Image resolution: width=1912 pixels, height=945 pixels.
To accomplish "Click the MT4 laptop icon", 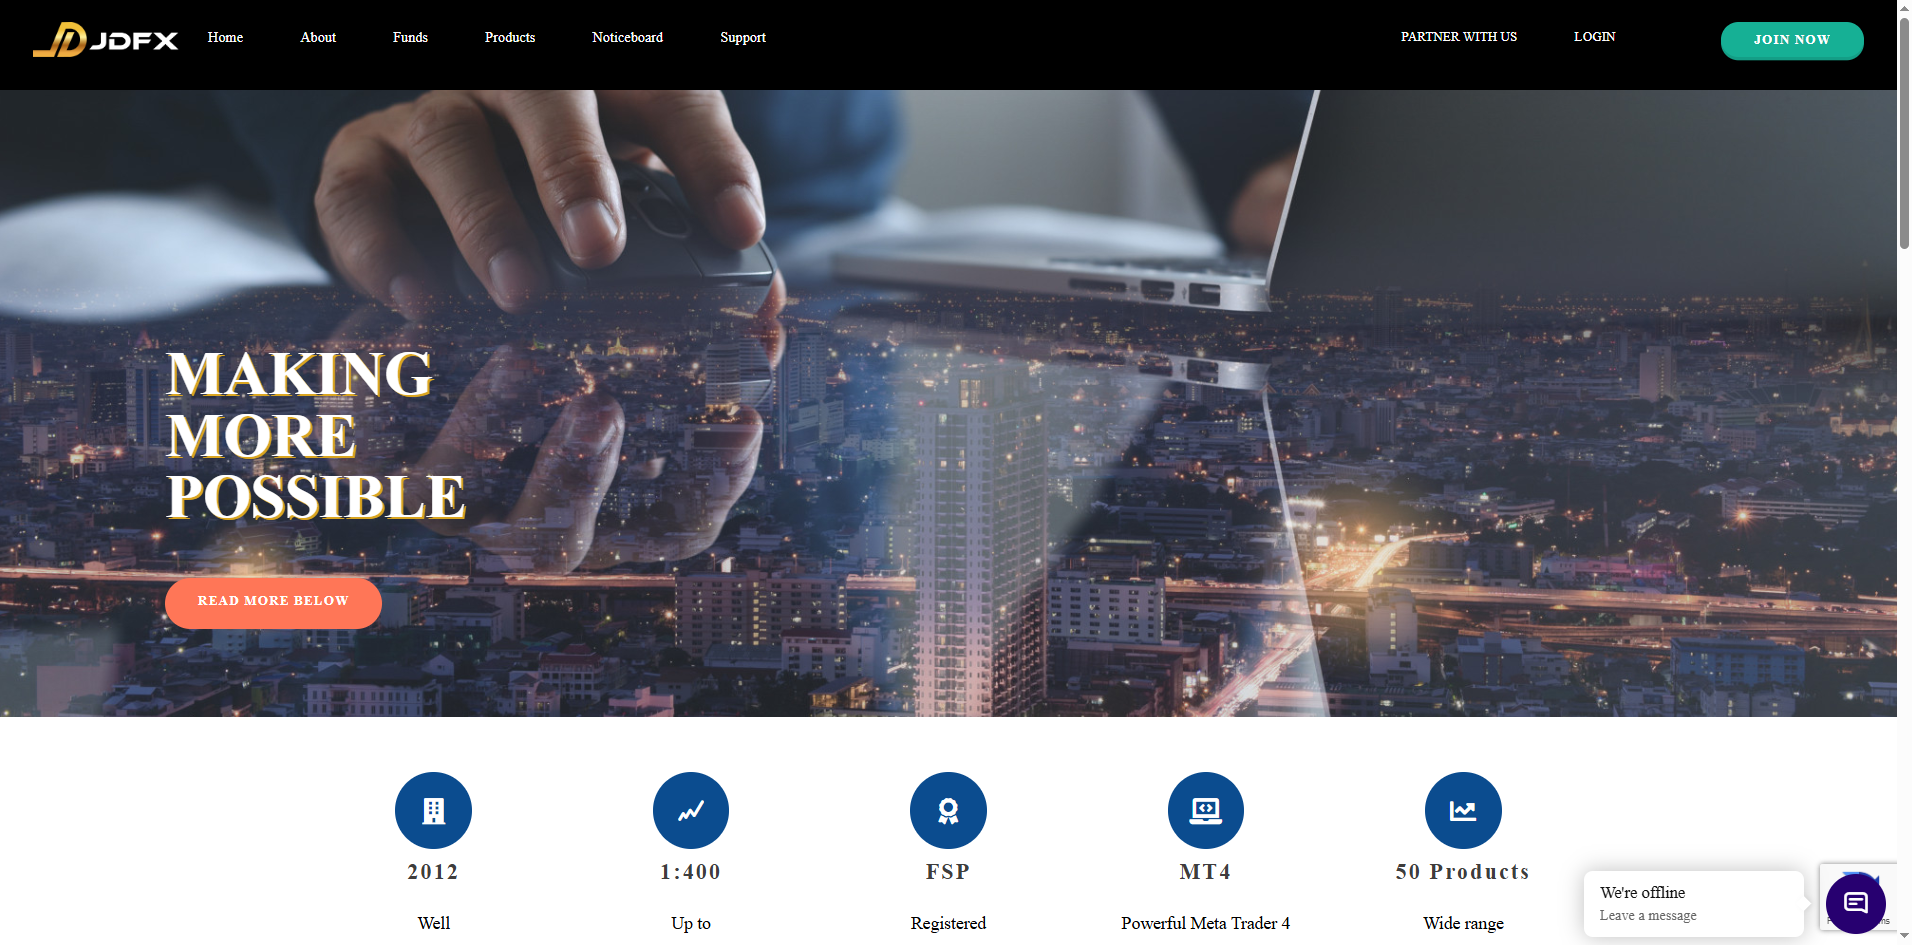I will click(1206, 810).
